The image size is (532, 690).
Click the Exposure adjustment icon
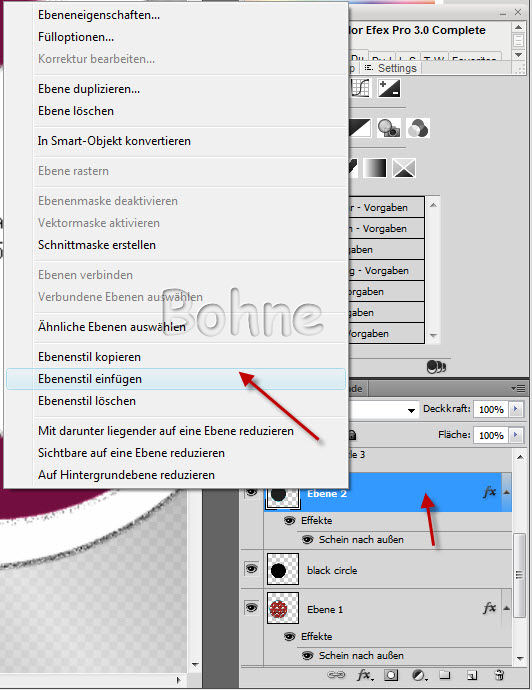389,88
